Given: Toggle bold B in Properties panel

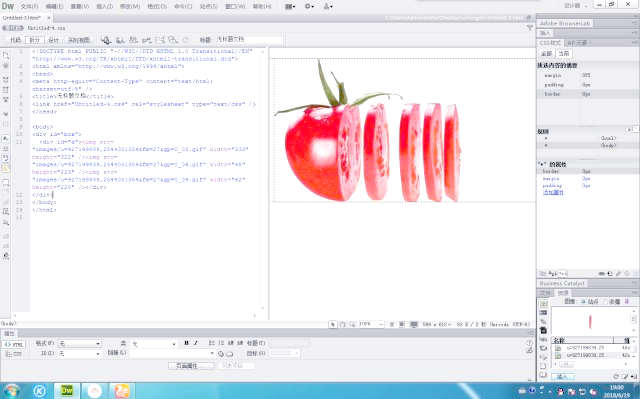Looking at the screenshot, I should pyautogui.click(x=186, y=343).
